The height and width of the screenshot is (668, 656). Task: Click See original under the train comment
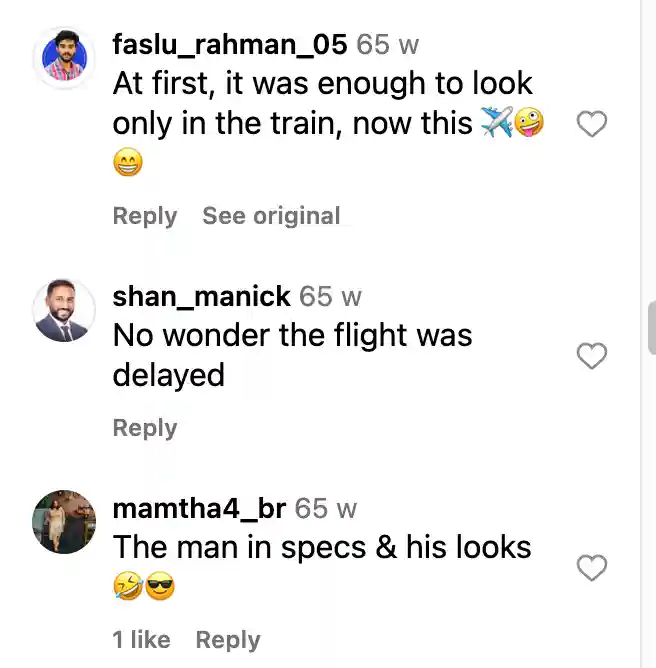[x=271, y=216]
